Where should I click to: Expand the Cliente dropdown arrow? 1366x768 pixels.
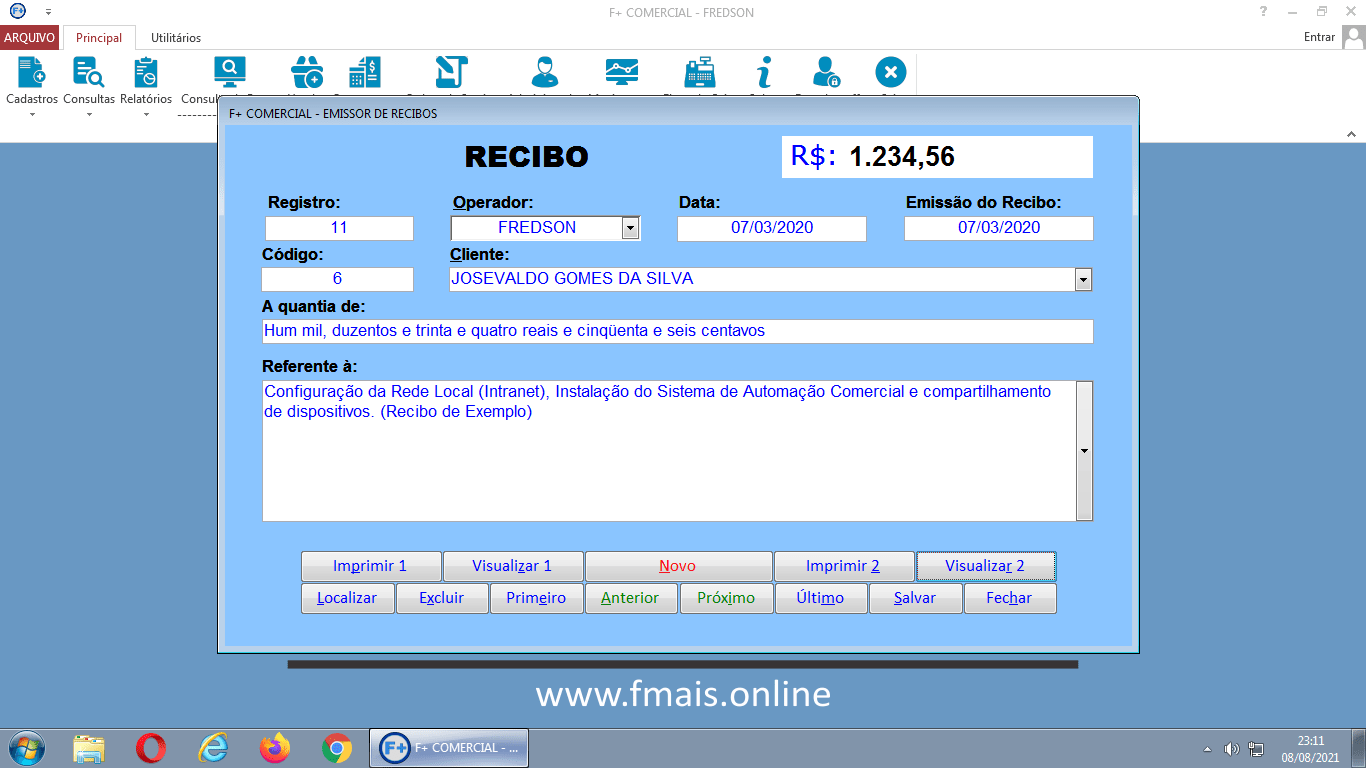coord(1083,280)
